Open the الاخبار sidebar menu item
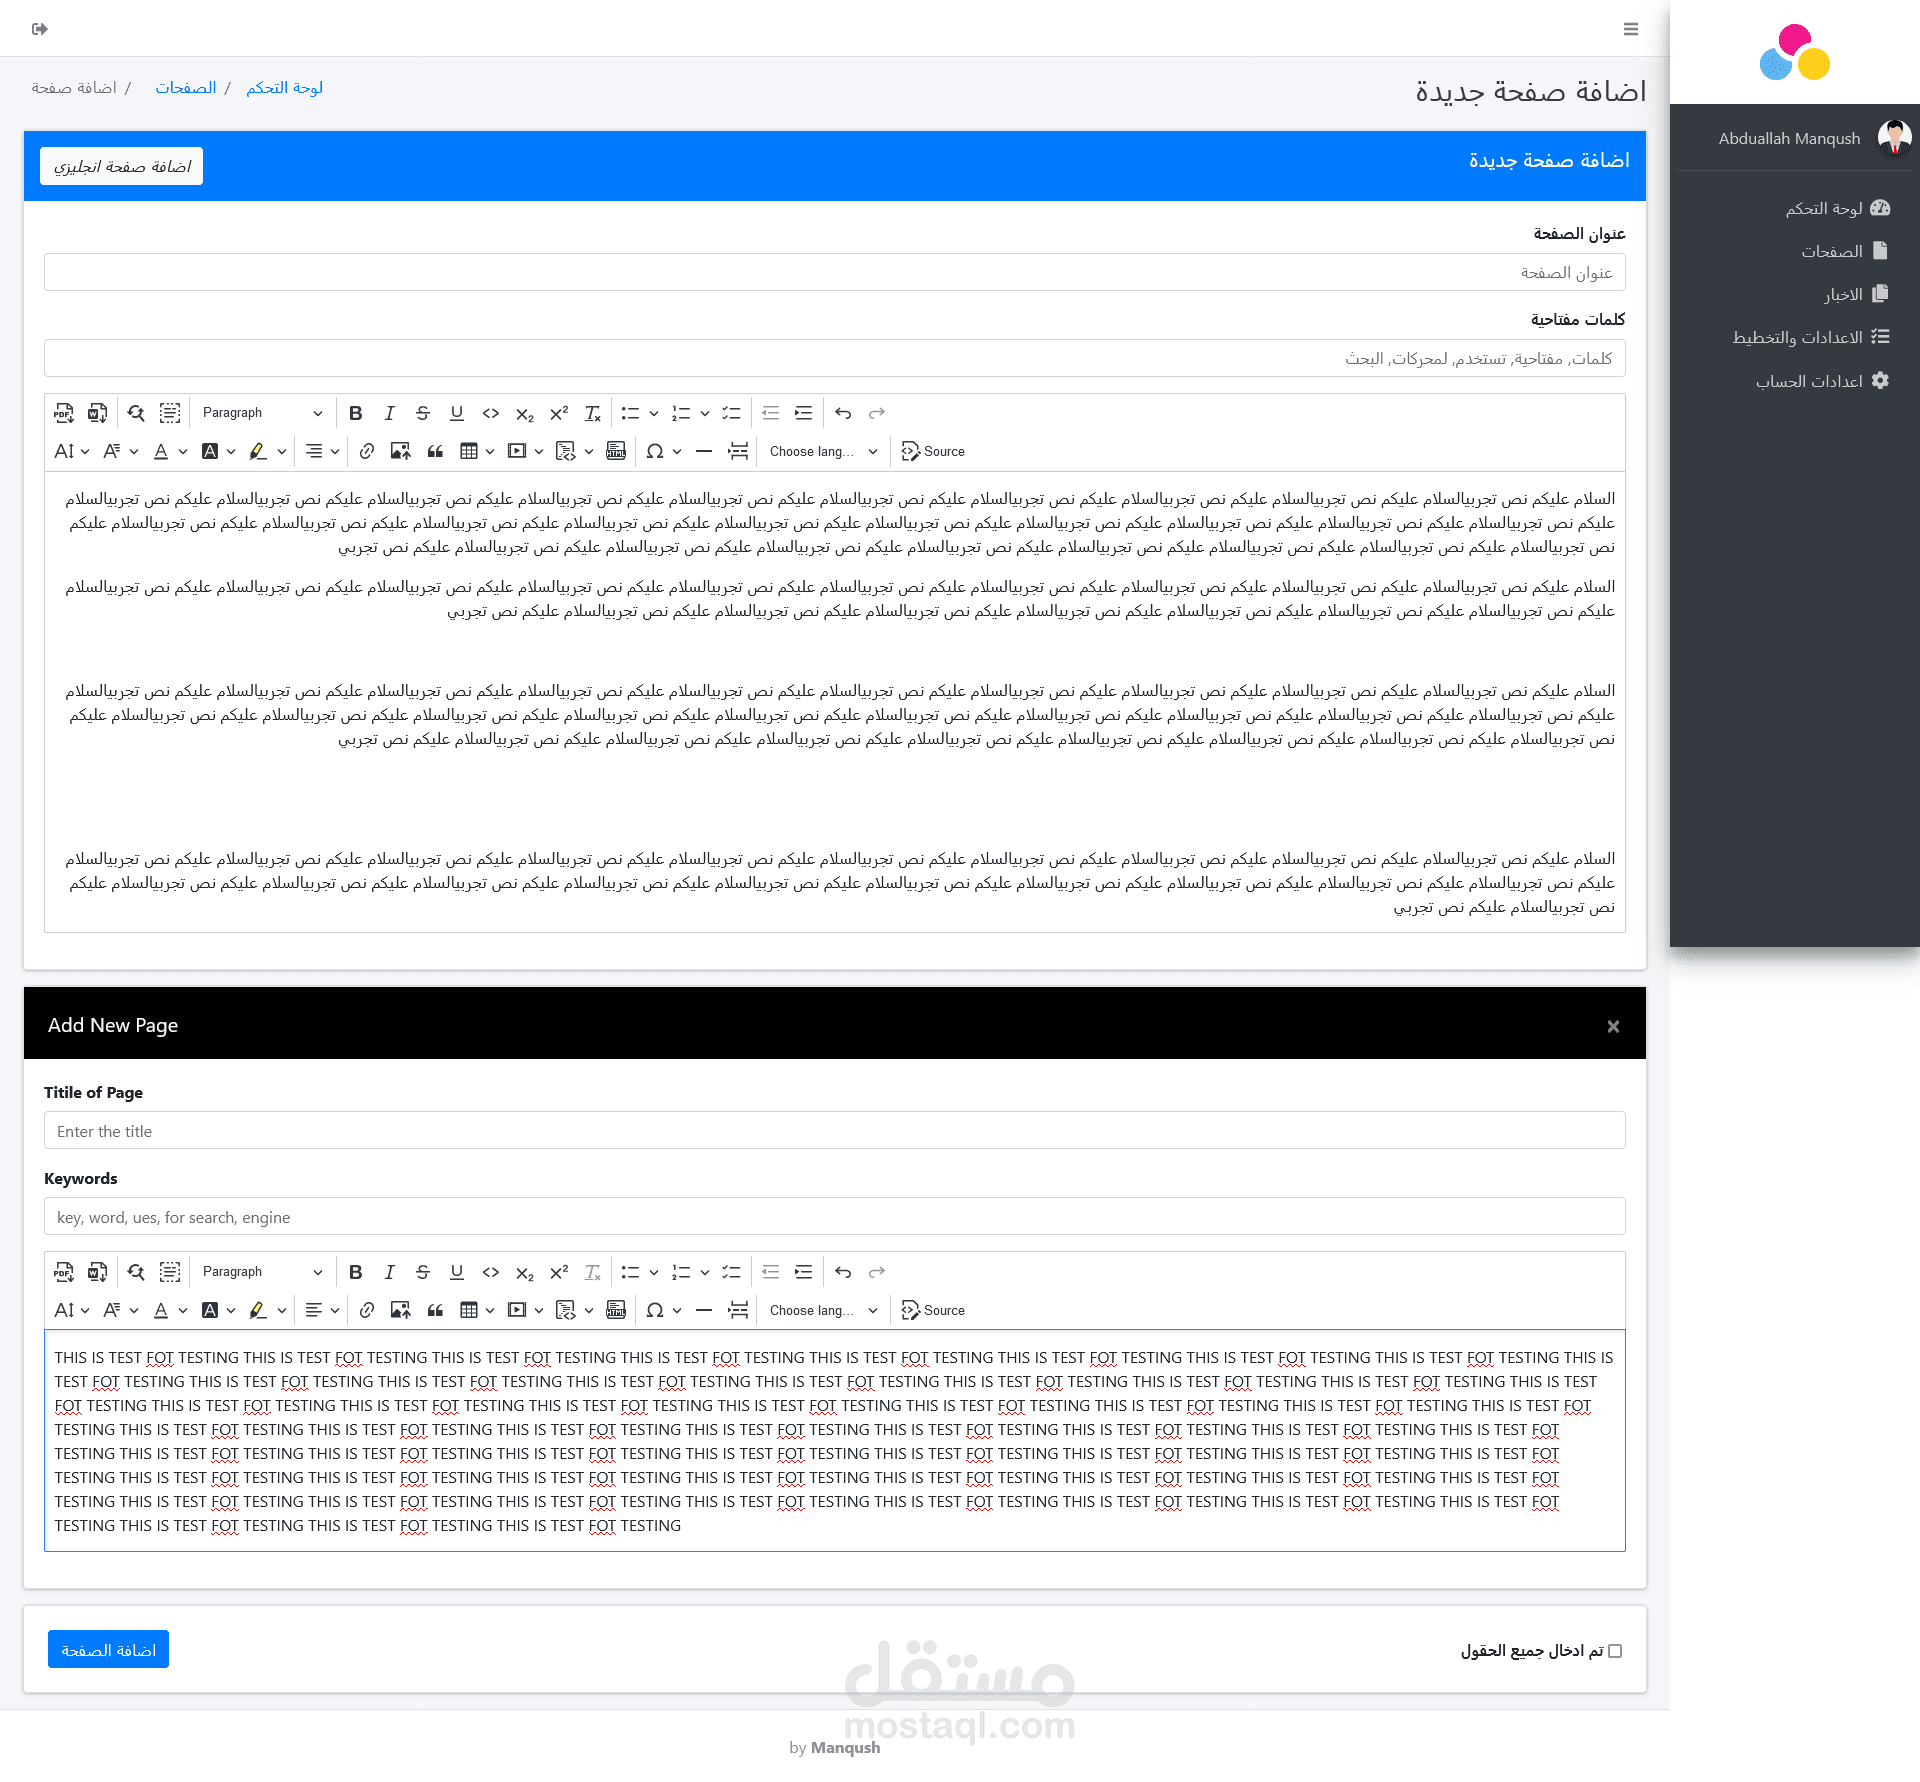This screenshot has height=1782, width=1920. [1843, 294]
